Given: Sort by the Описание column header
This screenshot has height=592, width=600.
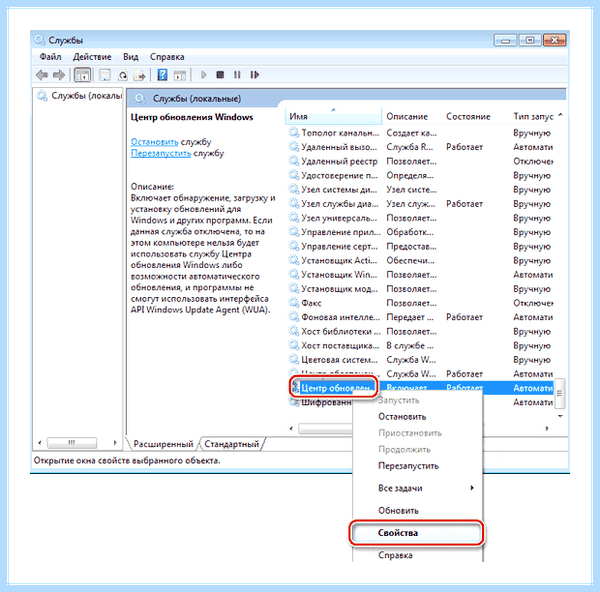Looking at the screenshot, I should pyautogui.click(x=407, y=116).
